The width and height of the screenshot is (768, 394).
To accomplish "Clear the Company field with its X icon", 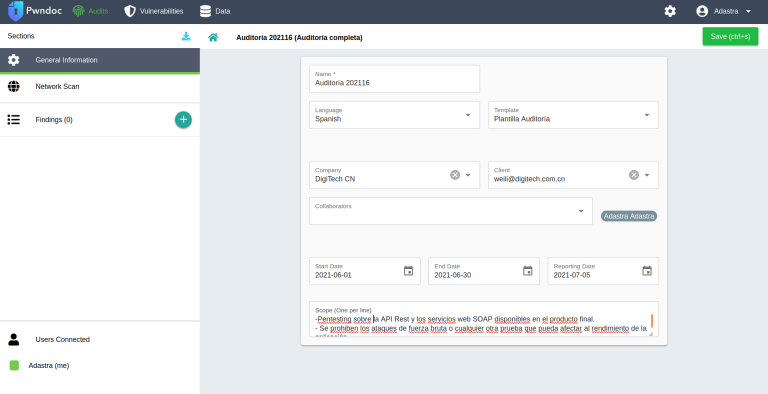I will [455, 175].
